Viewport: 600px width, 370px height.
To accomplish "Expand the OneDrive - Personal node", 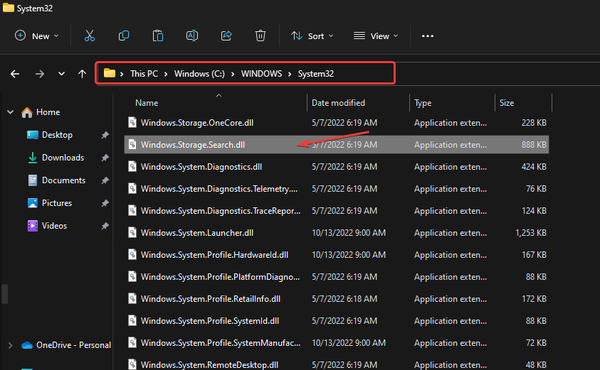I will 10,345.
